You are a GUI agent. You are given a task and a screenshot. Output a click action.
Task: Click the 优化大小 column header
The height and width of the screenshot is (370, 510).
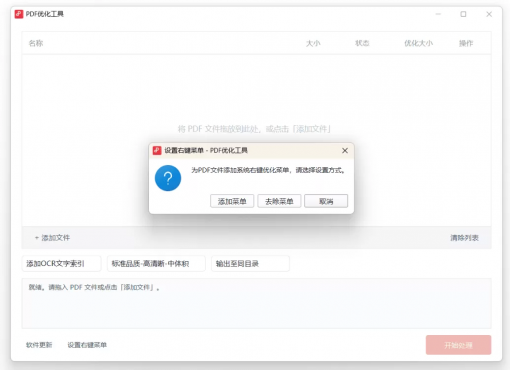[x=418, y=43]
